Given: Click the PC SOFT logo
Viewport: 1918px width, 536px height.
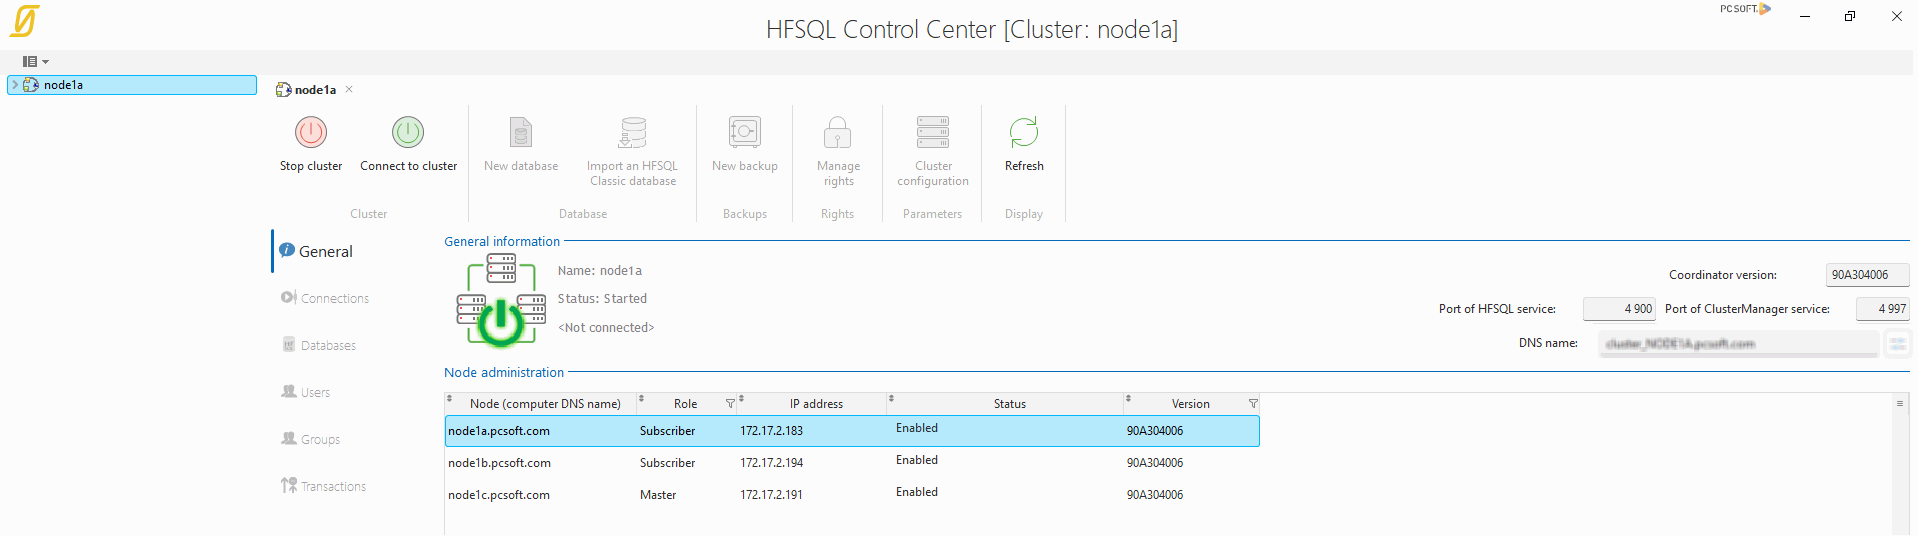Looking at the screenshot, I should point(1745,9).
